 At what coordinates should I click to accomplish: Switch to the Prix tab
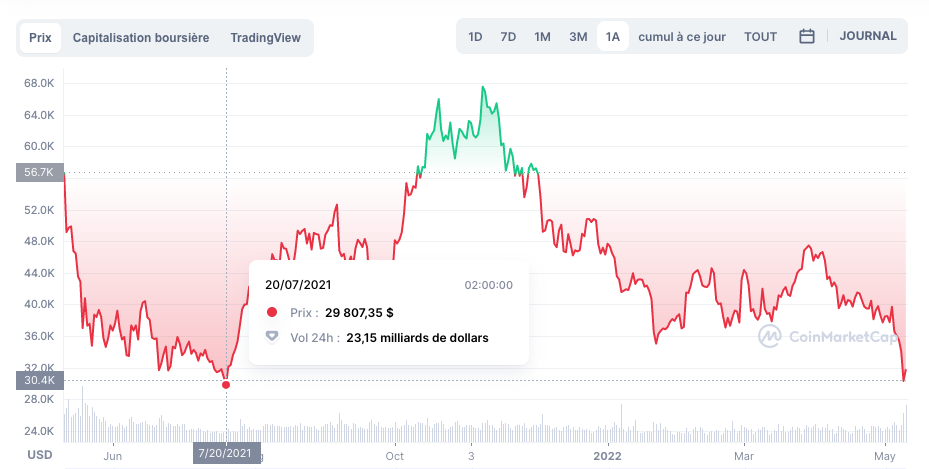(40, 38)
